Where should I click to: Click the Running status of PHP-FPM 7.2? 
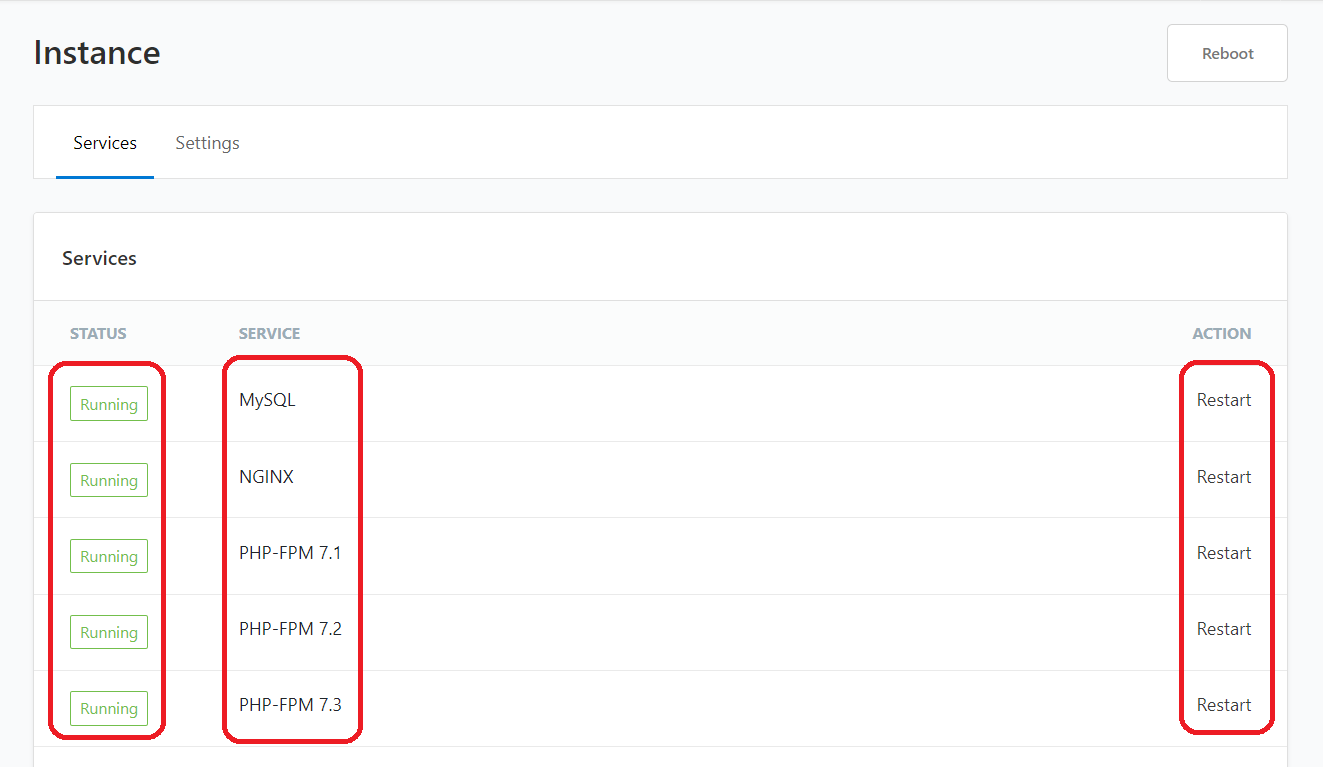click(109, 632)
